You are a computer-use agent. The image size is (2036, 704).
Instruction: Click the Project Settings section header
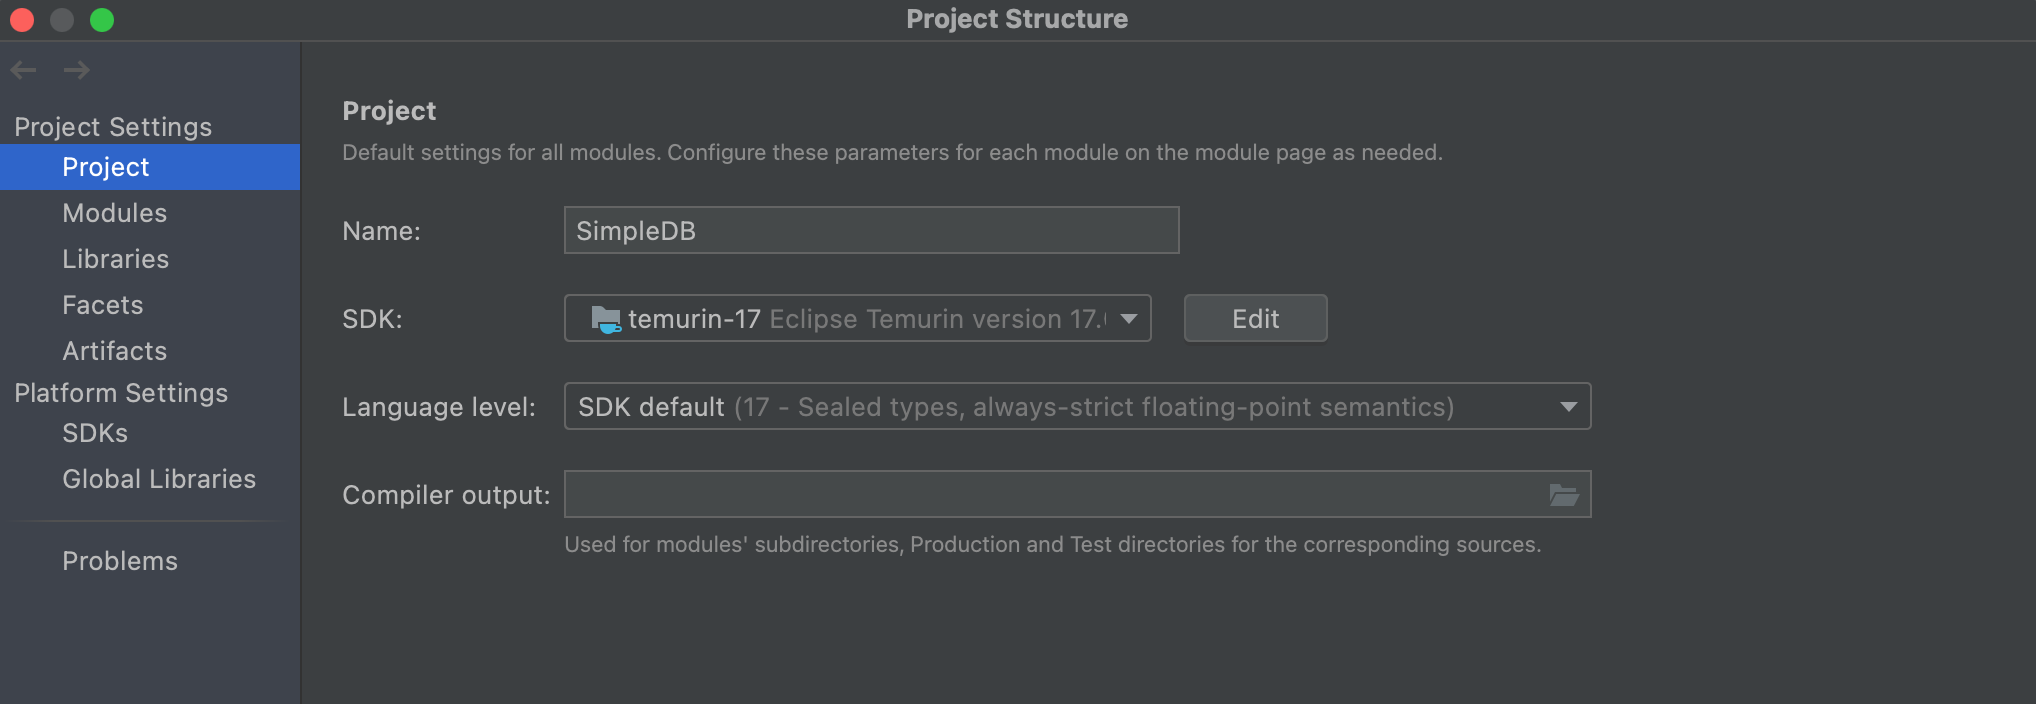click(x=113, y=126)
